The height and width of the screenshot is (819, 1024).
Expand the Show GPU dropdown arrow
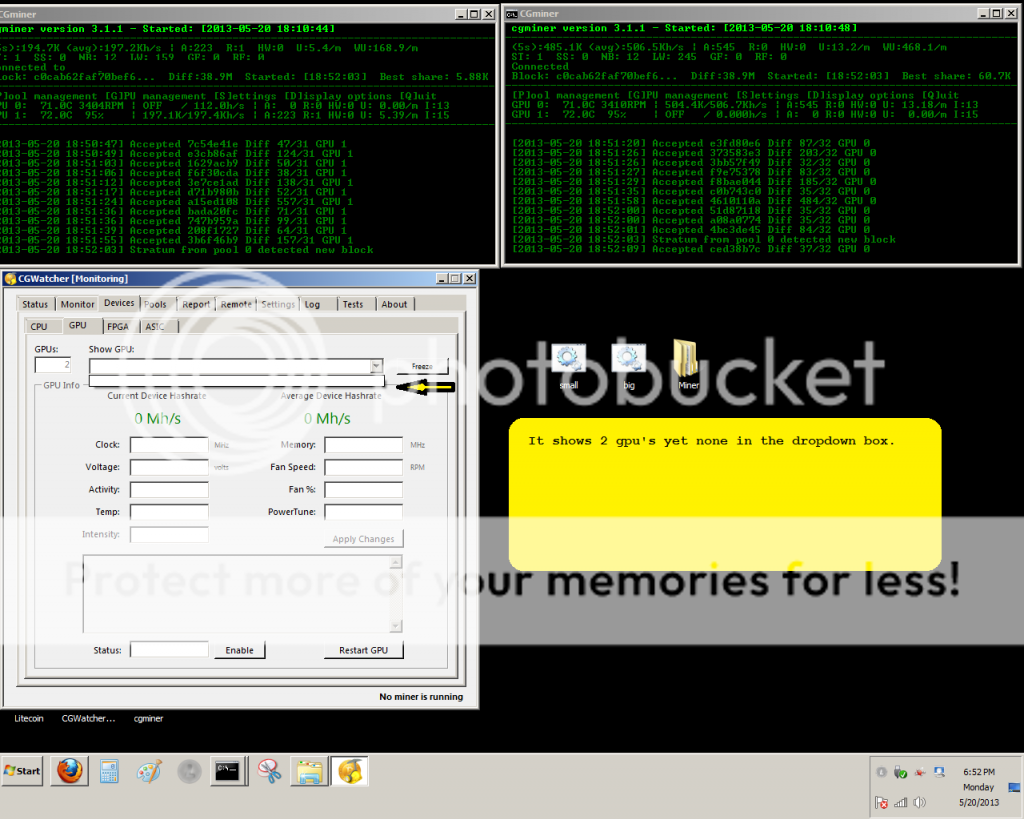coord(376,366)
